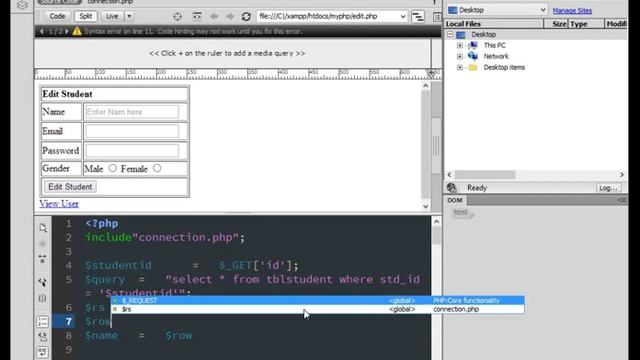
Task: Select the html tag in DOM panel
Action: click(461, 213)
